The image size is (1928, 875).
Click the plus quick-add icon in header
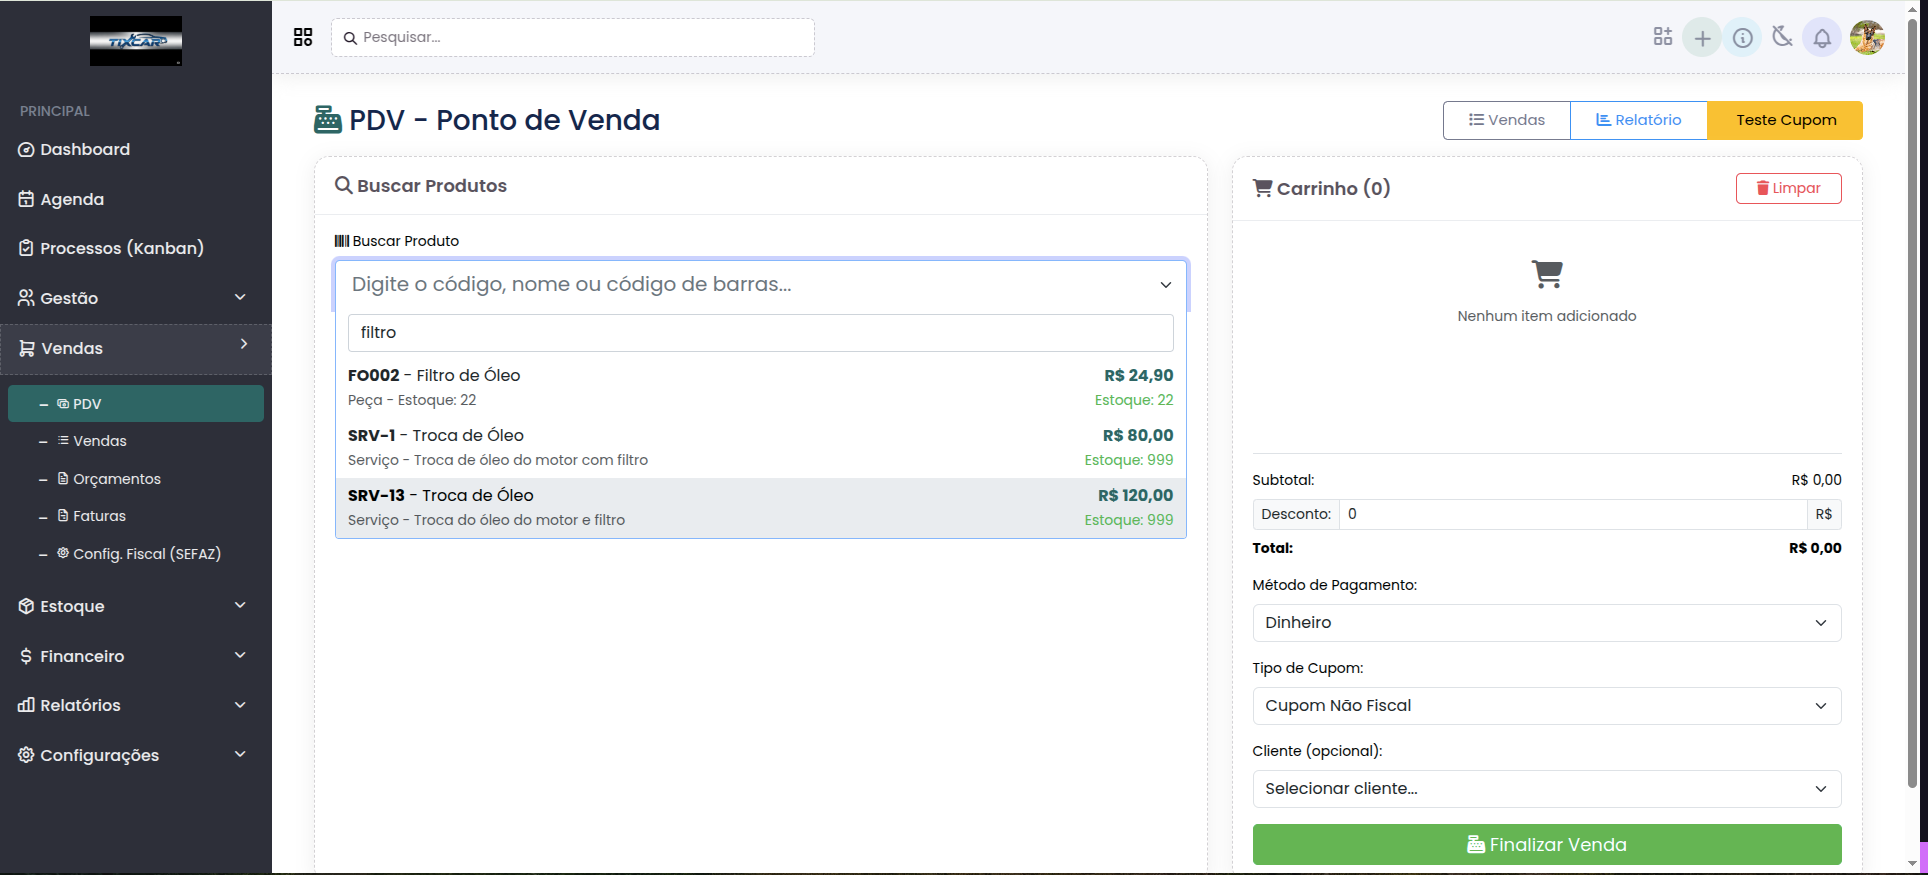[1702, 38]
